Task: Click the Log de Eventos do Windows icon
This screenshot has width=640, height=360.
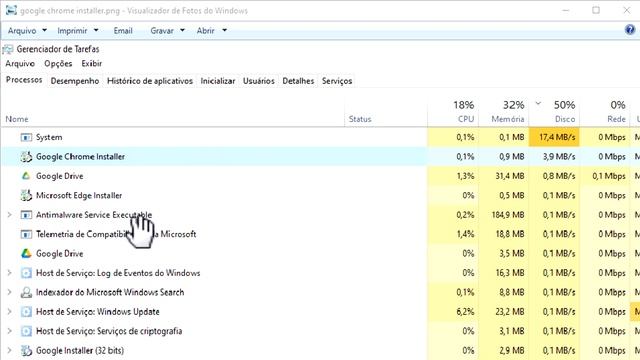Action: click(26, 273)
